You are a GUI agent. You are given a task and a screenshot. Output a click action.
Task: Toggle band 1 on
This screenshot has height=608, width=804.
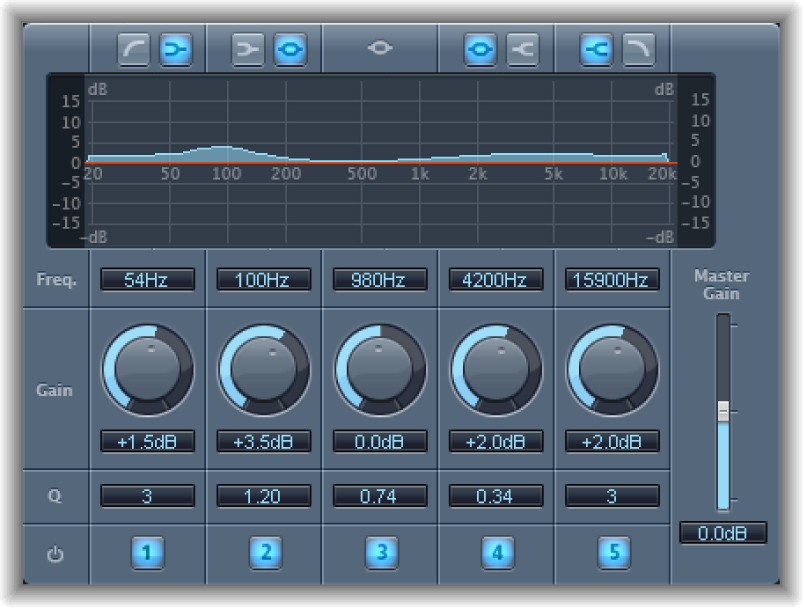[147, 552]
